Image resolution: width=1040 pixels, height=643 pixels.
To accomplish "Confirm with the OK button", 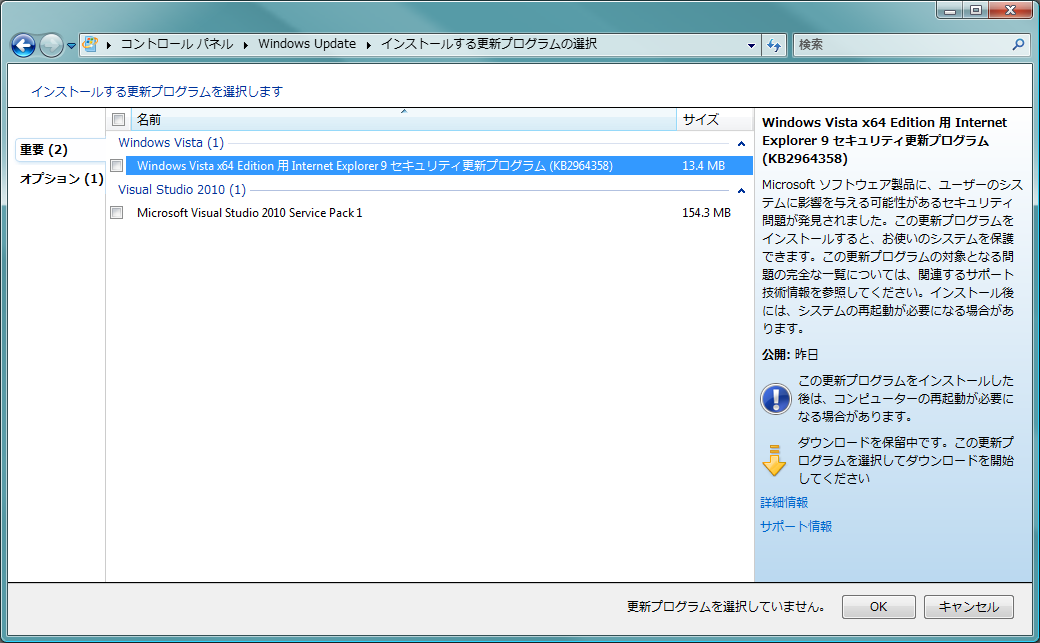I will (878, 607).
